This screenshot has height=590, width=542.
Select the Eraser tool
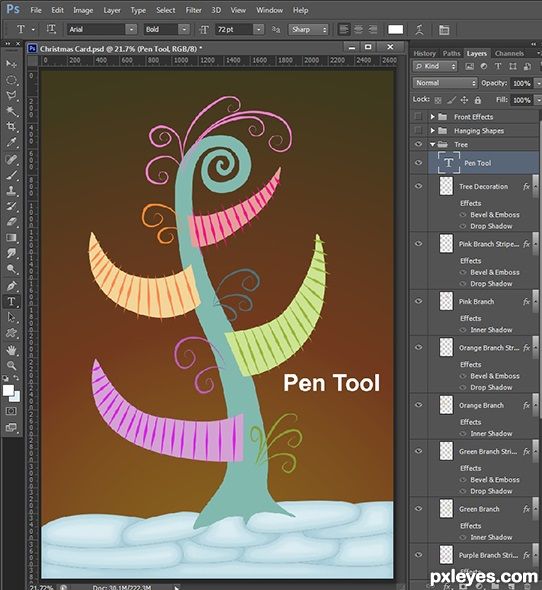point(11,222)
